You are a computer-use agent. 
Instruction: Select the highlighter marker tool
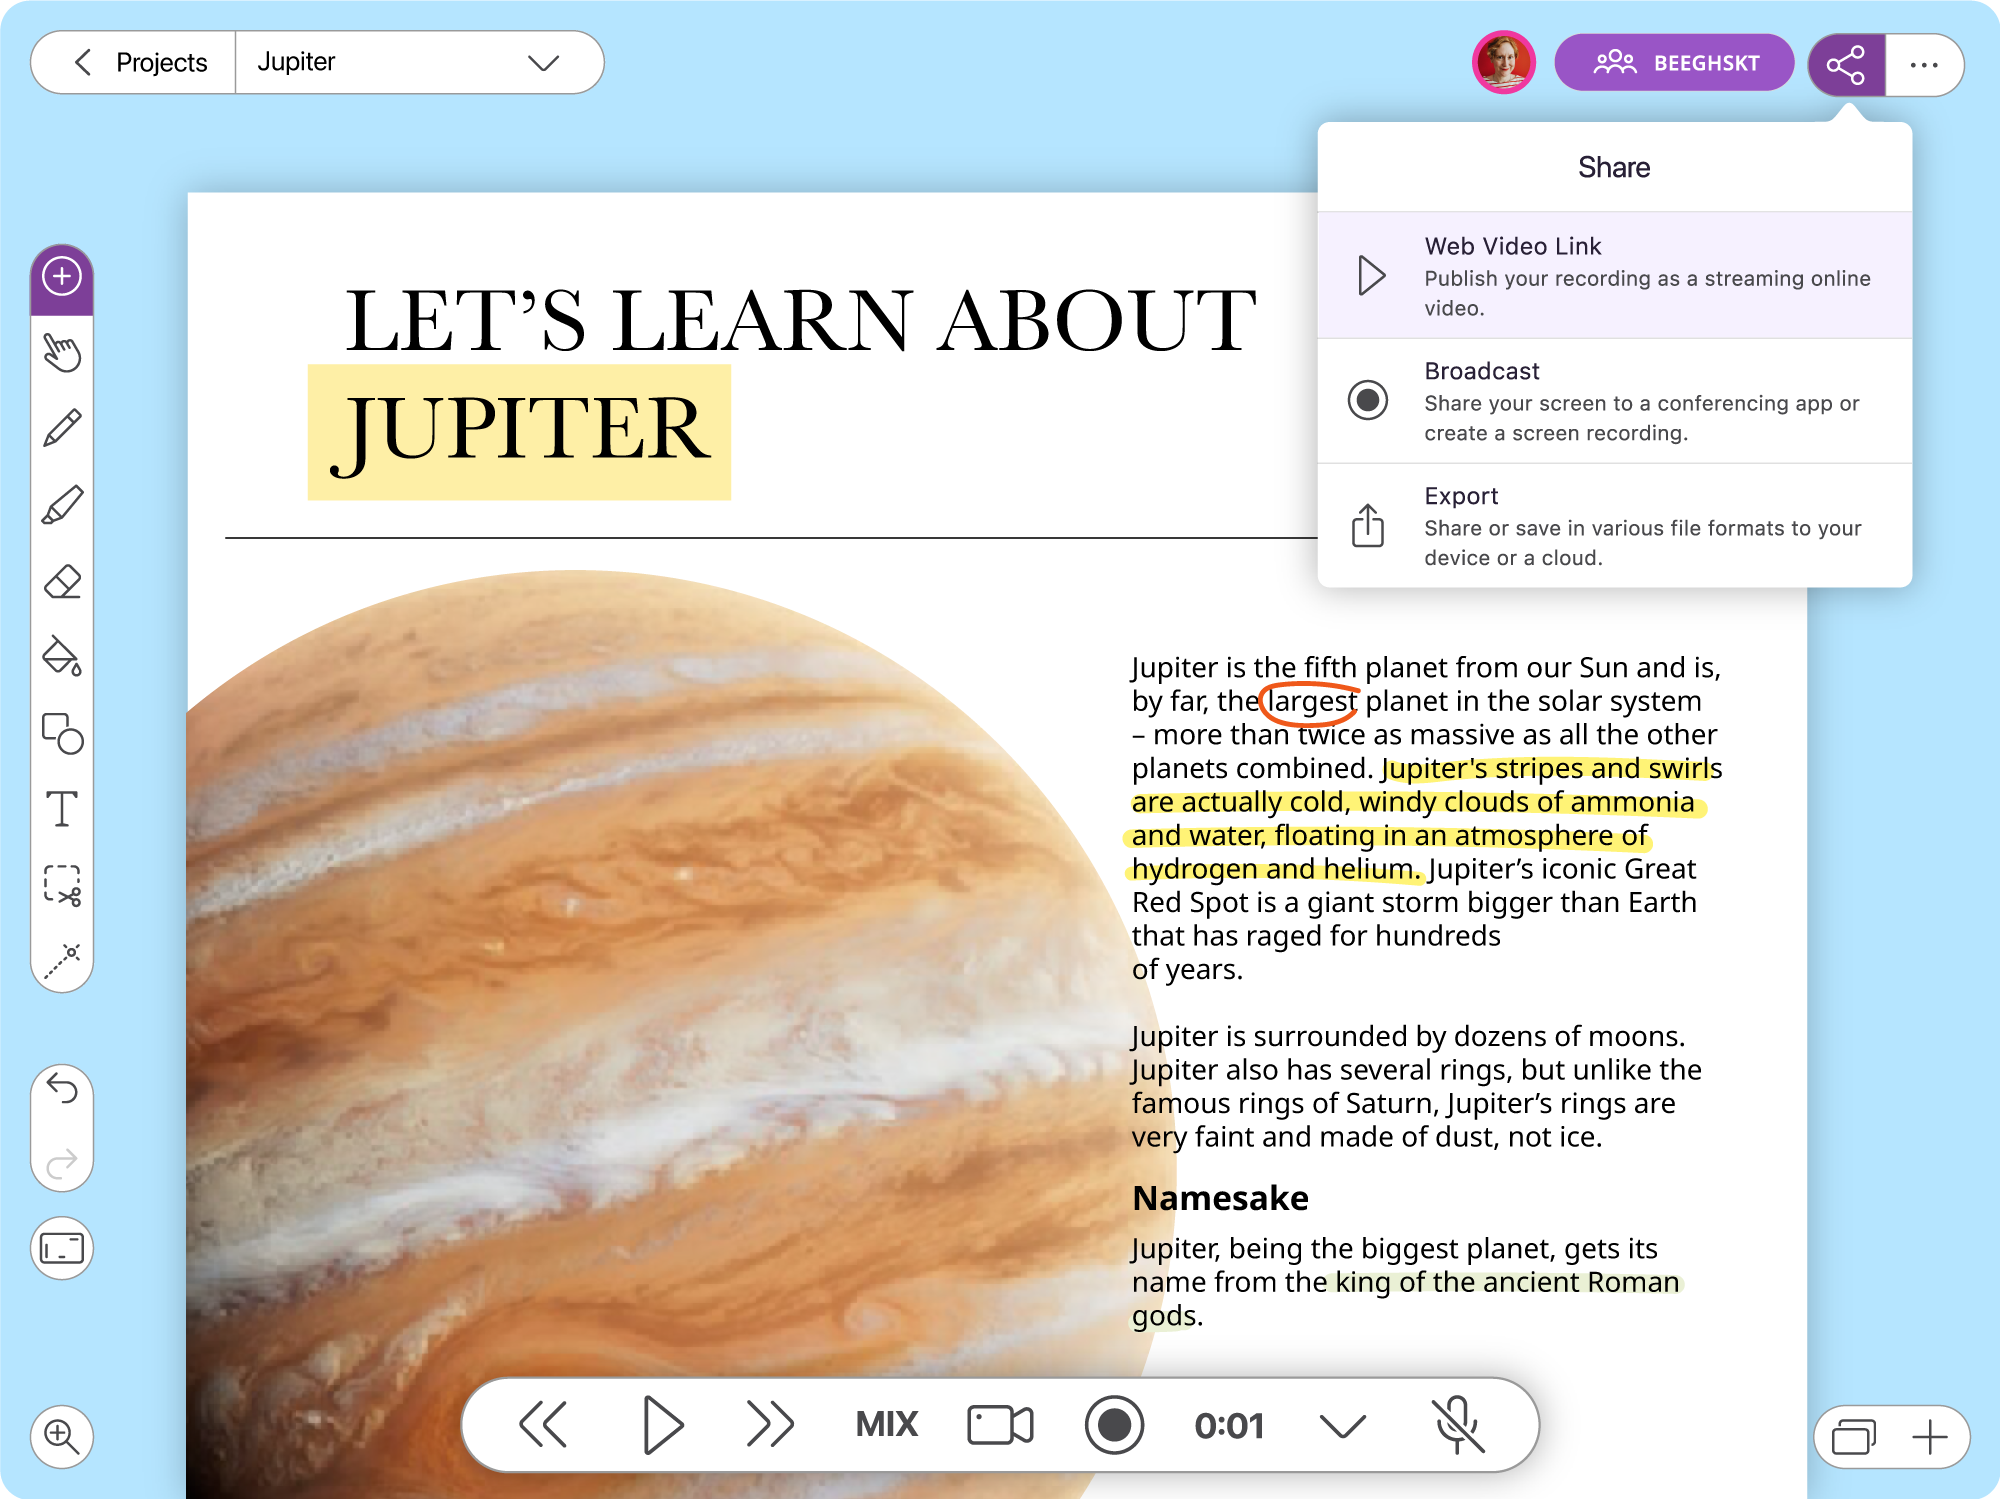click(62, 505)
